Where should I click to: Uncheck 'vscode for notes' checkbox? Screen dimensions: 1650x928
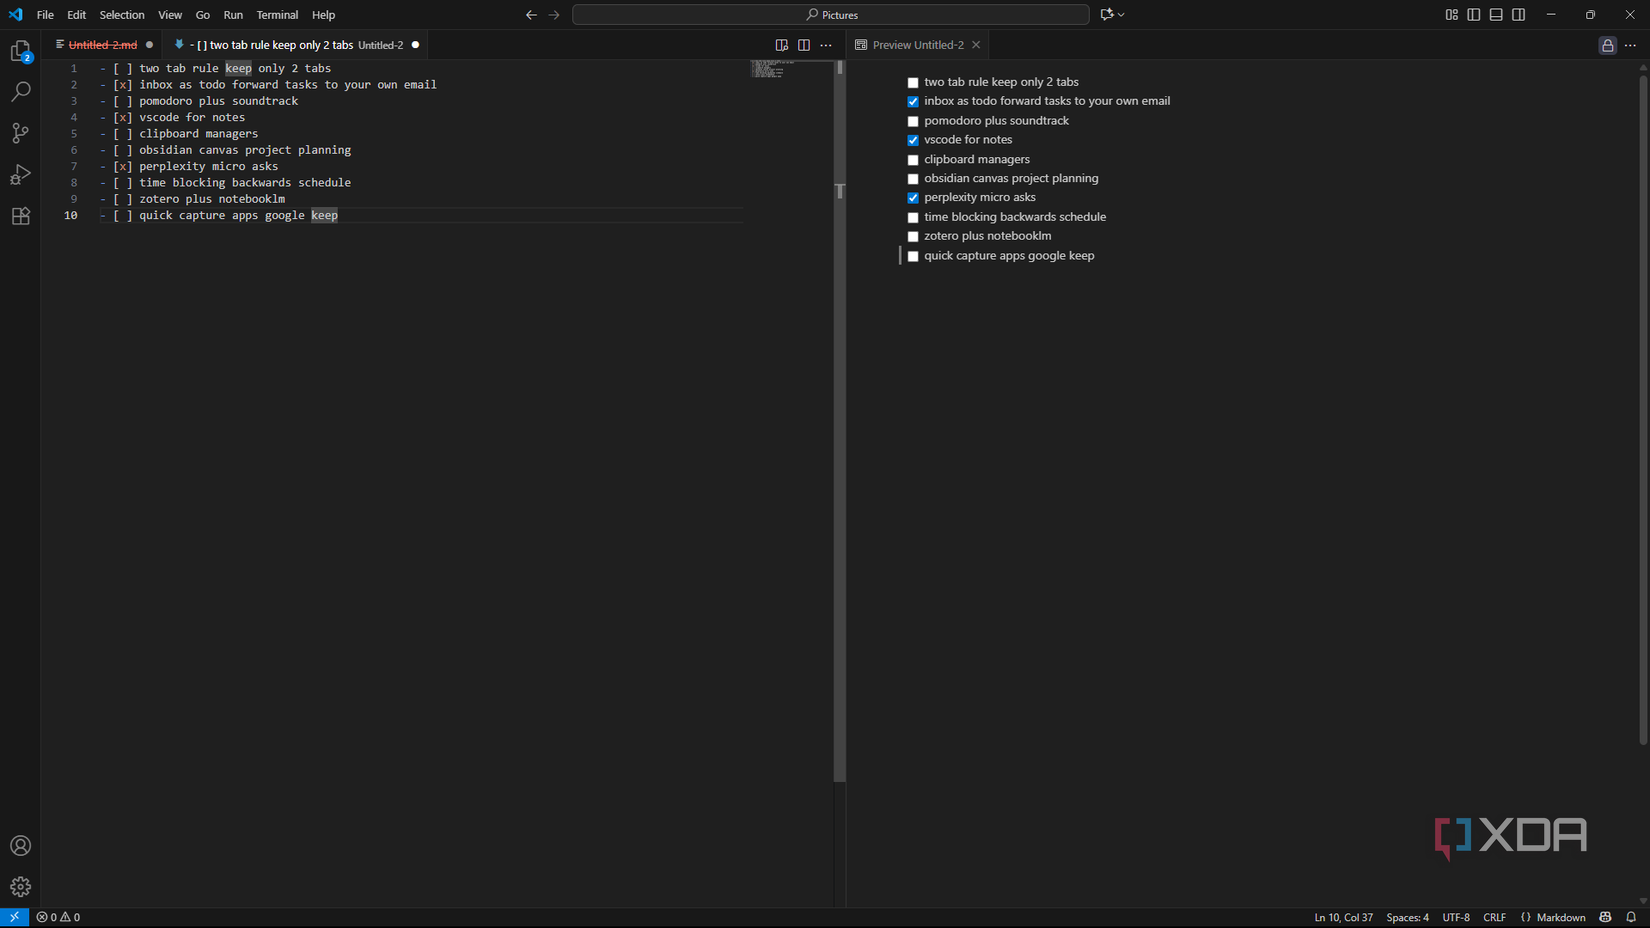[x=913, y=140]
